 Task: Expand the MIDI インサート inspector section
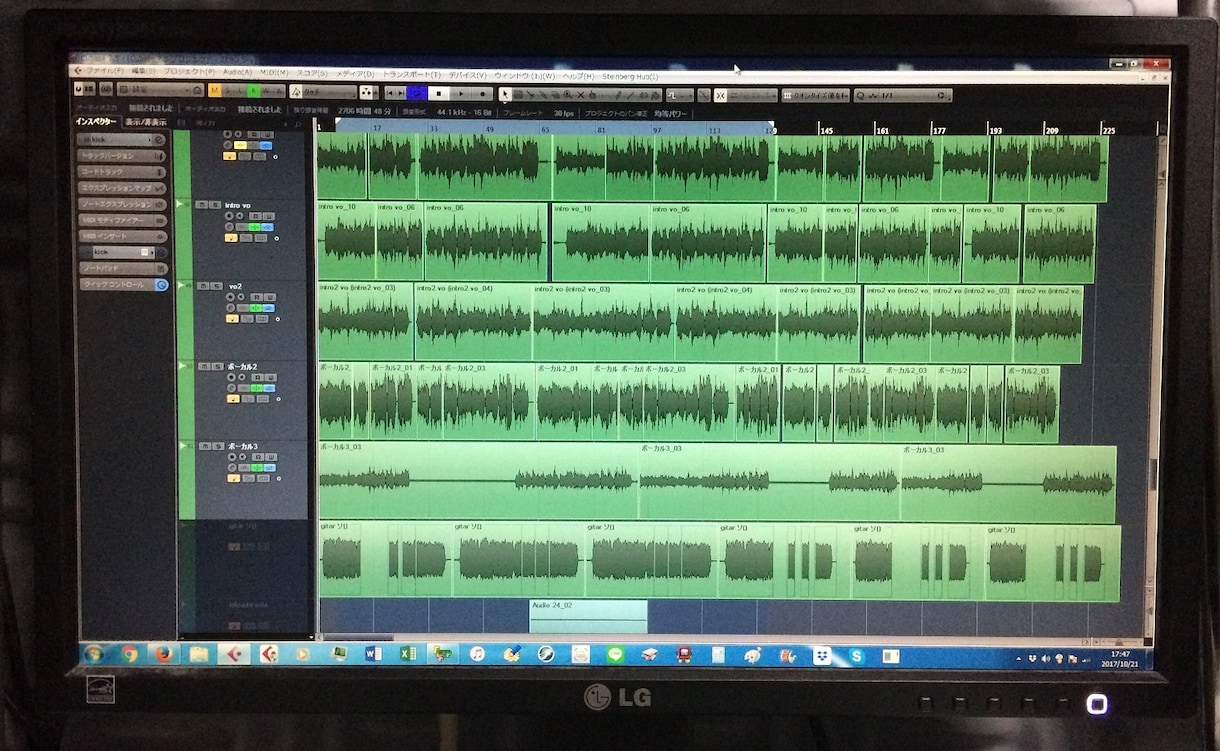122,236
